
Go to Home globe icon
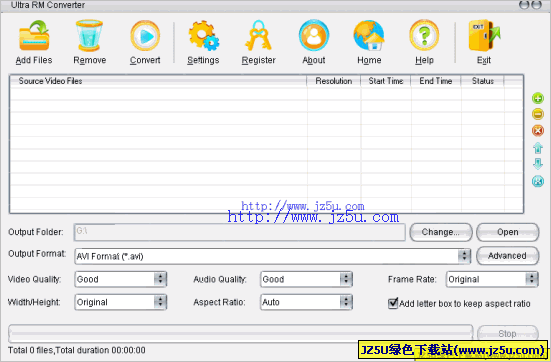coord(369,35)
